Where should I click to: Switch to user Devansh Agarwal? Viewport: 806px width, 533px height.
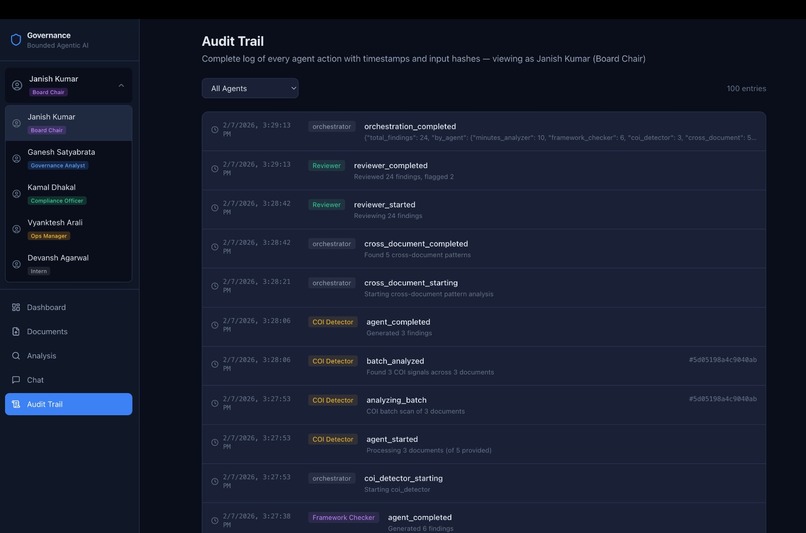click(68, 264)
